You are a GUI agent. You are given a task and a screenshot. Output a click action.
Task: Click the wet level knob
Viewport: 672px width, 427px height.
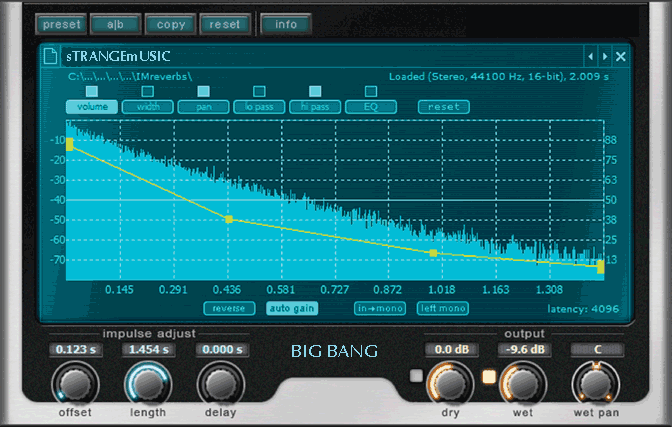pos(523,384)
